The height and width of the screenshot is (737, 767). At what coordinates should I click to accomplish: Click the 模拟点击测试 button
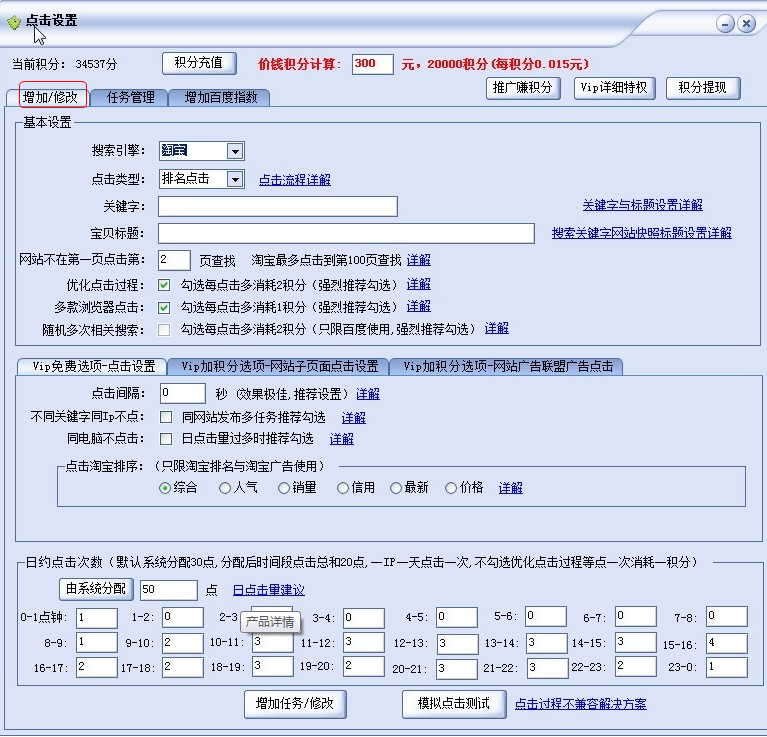[453, 704]
